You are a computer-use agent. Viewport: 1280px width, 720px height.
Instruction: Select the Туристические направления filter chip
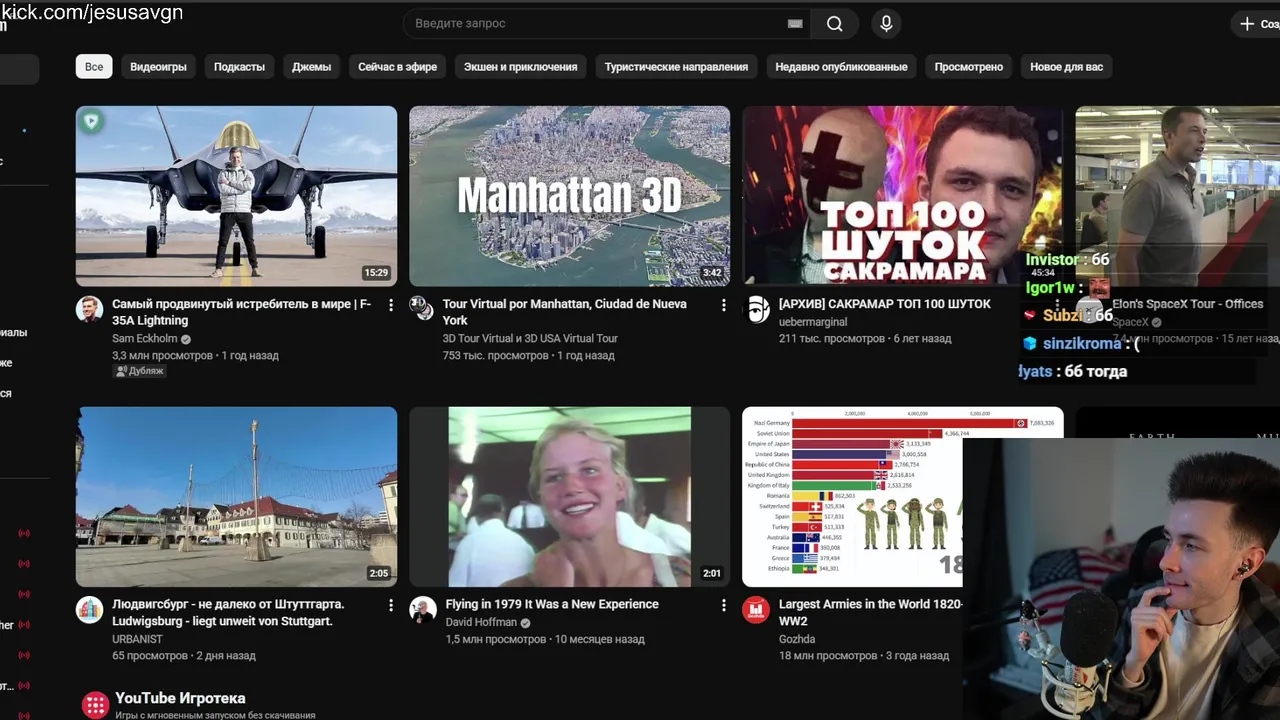coord(676,67)
